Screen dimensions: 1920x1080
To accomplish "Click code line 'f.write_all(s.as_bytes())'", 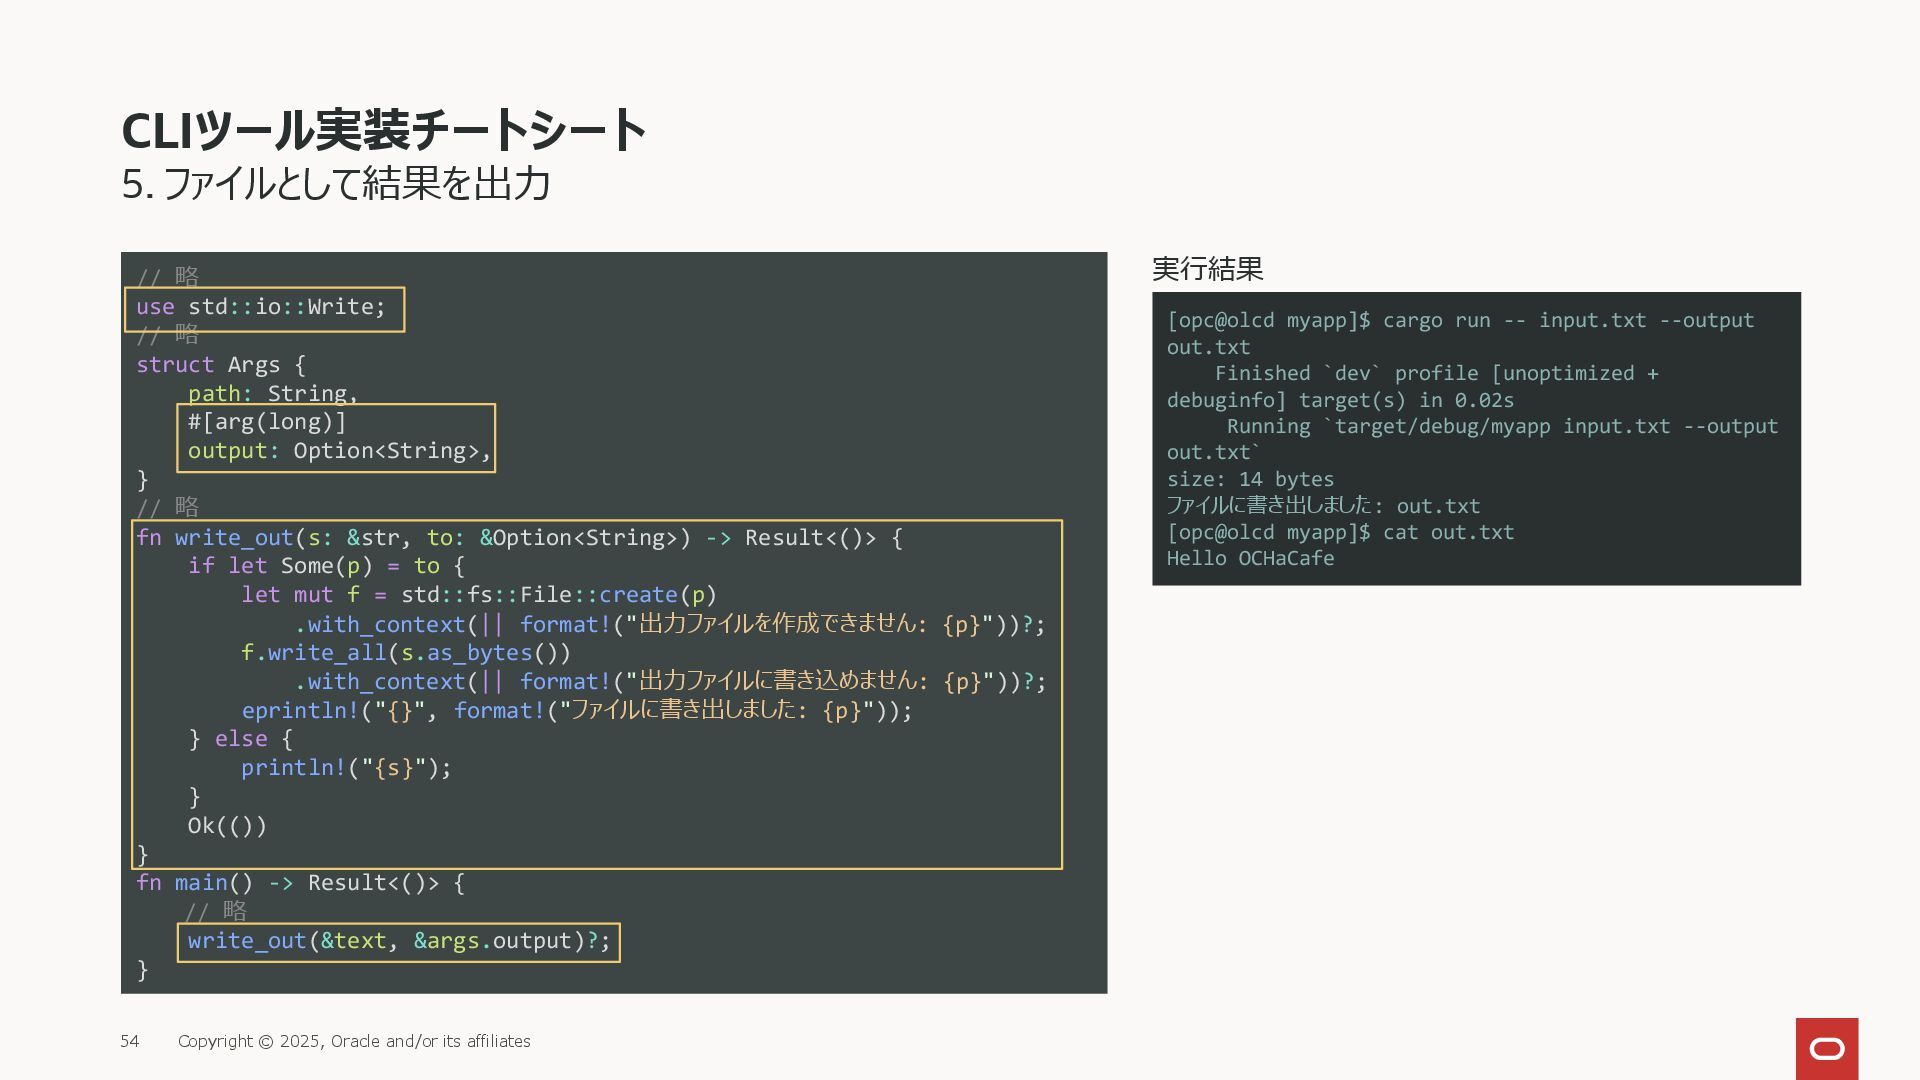I will tap(406, 653).
